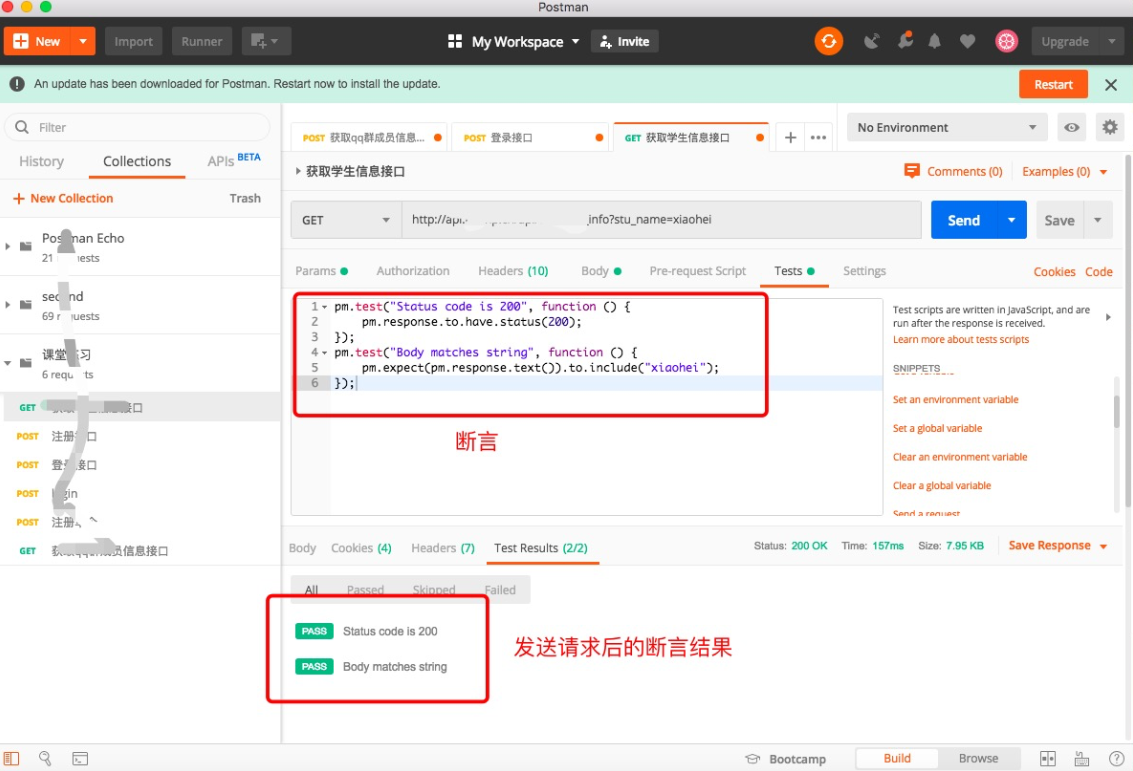The width and height of the screenshot is (1133, 771).
Task: Show Failed test results filter
Action: pyautogui.click(x=500, y=590)
